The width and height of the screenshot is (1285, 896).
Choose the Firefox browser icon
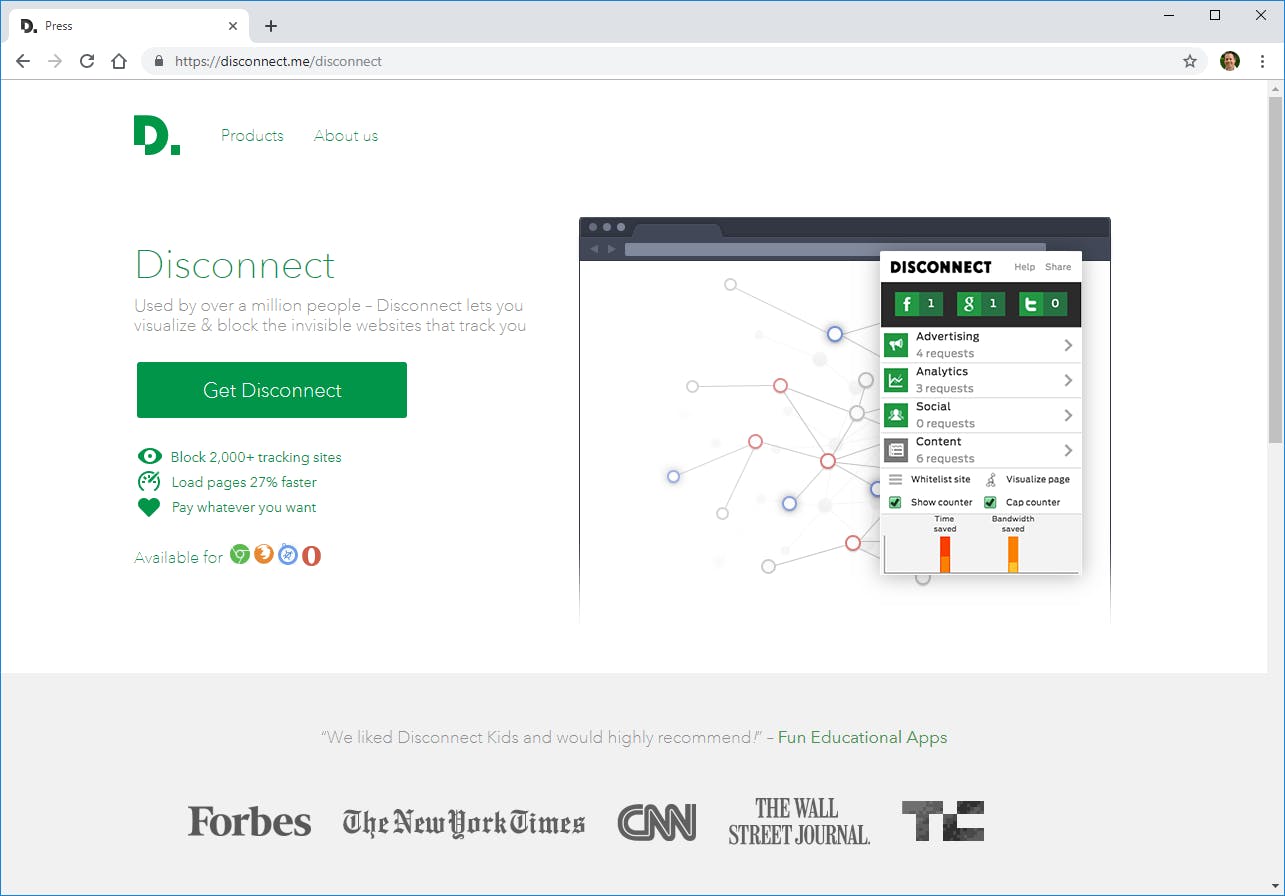click(264, 554)
